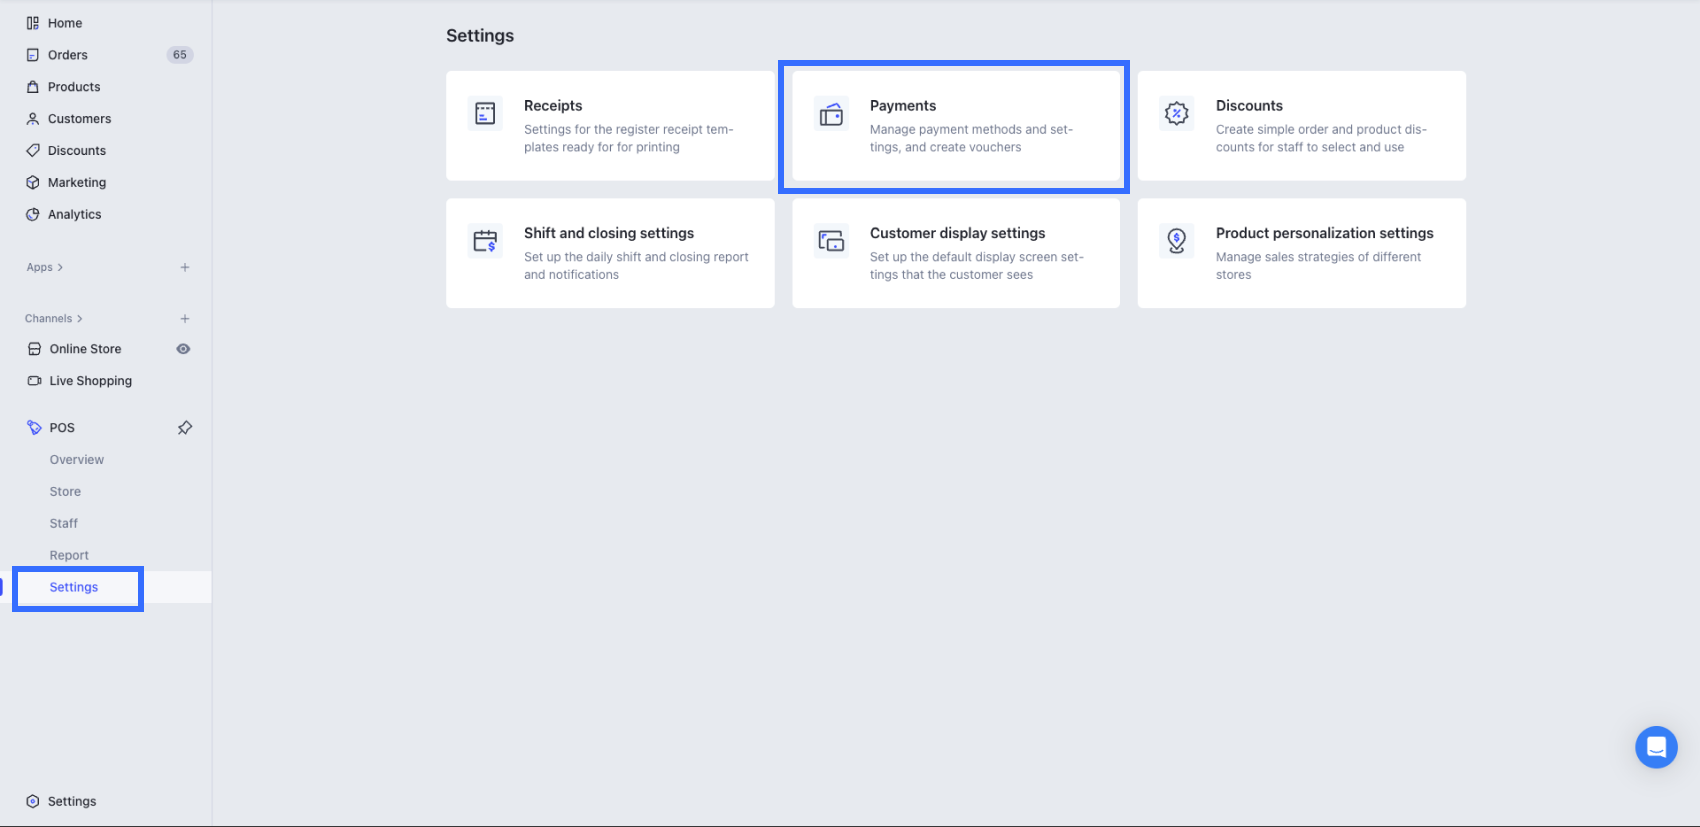Viewport: 1700px width, 827px height.
Task: Open the Receipts settings card title
Action: point(553,106)
